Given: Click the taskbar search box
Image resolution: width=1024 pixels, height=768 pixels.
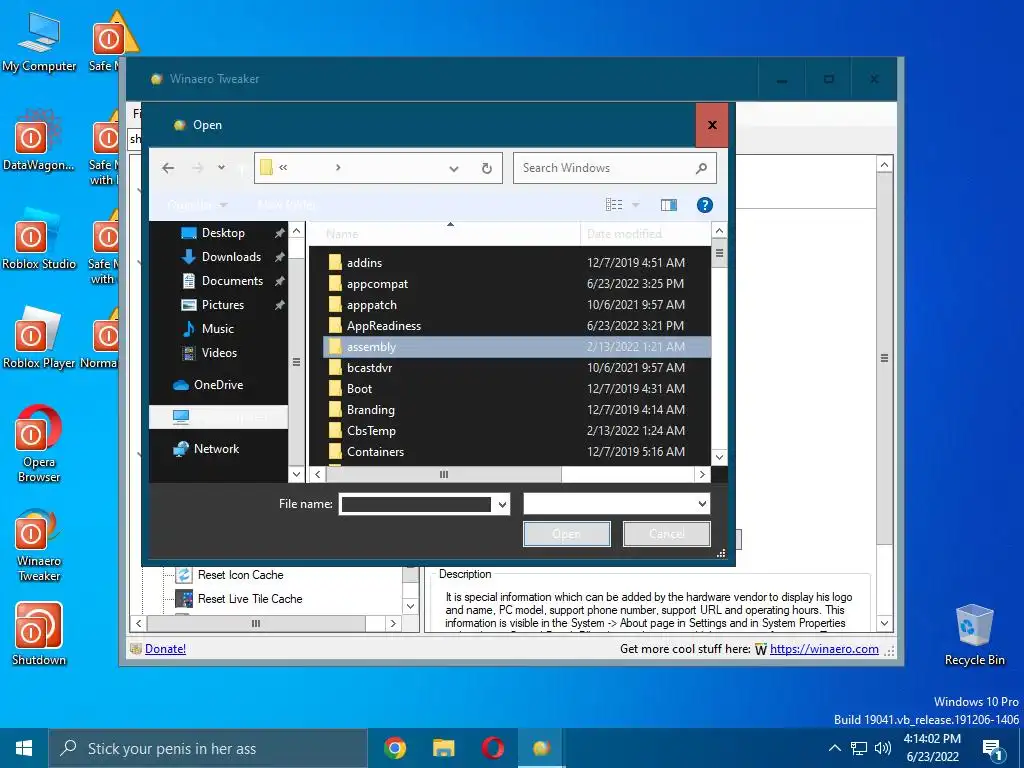Looking at the screenshot, I should pyautogui.click(x=208, y=748).
